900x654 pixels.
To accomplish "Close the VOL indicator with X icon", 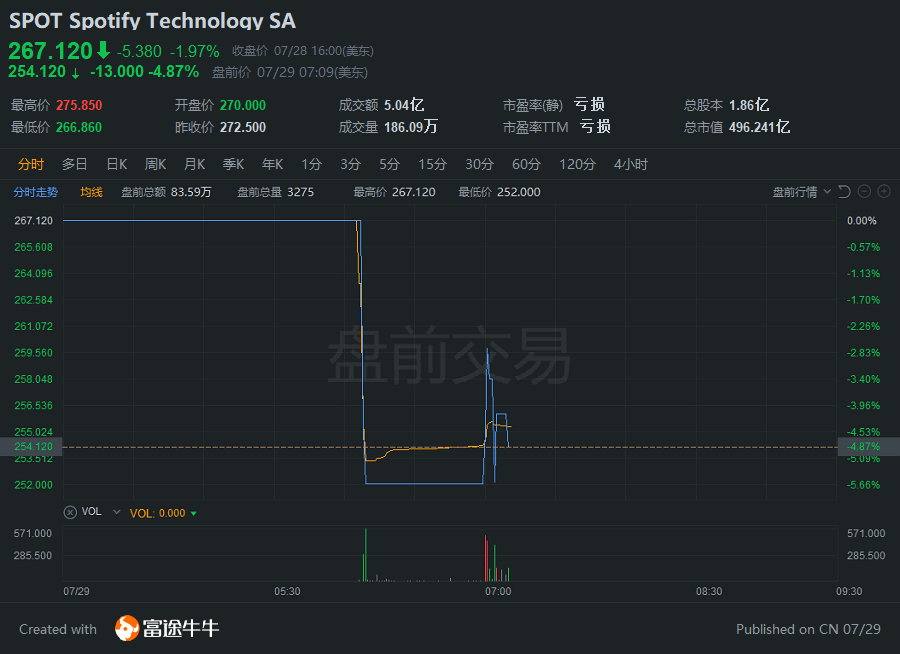I will click(x=70, y=512).
